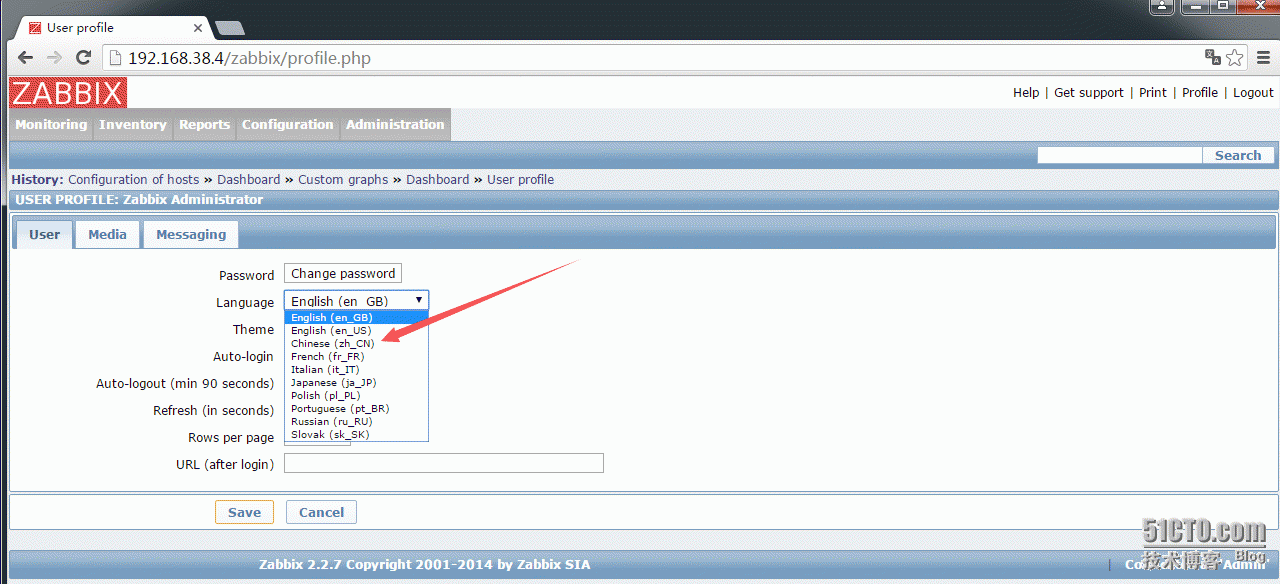Click the URL (after login) field
This screenshot has width=1280, height=584.
pos(444,463)
